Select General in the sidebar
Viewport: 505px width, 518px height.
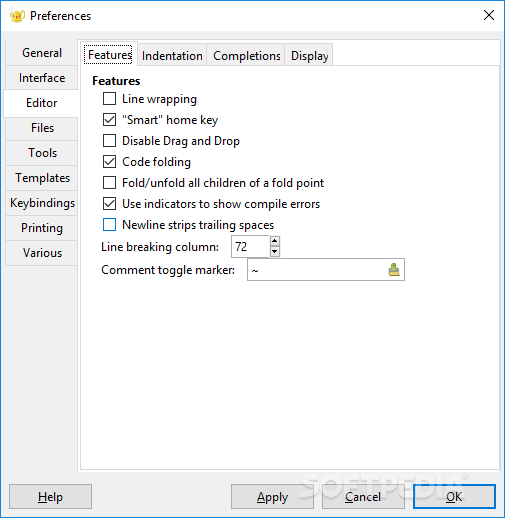point(42,53)
